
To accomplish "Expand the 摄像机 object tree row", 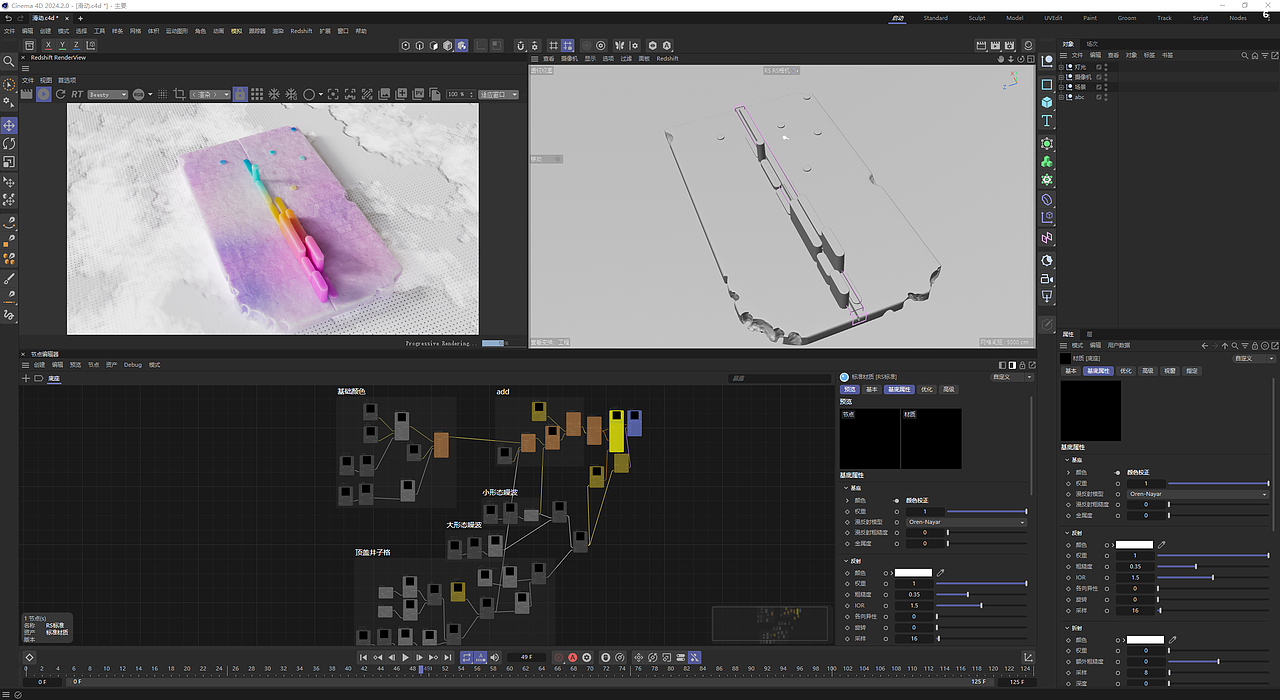I will pos(1063,77).
